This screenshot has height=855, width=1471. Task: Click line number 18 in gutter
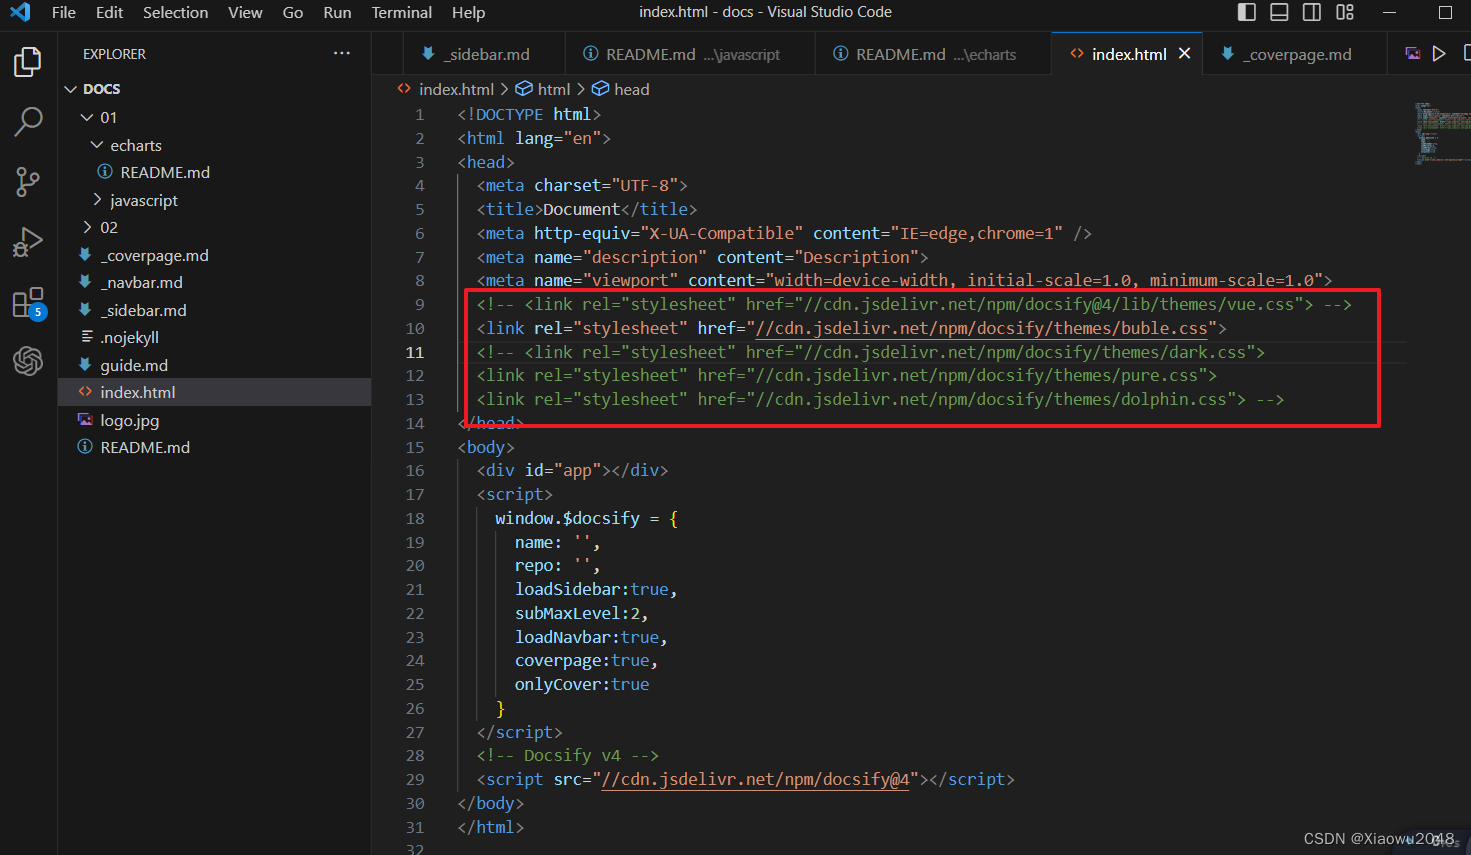(415, 518)
